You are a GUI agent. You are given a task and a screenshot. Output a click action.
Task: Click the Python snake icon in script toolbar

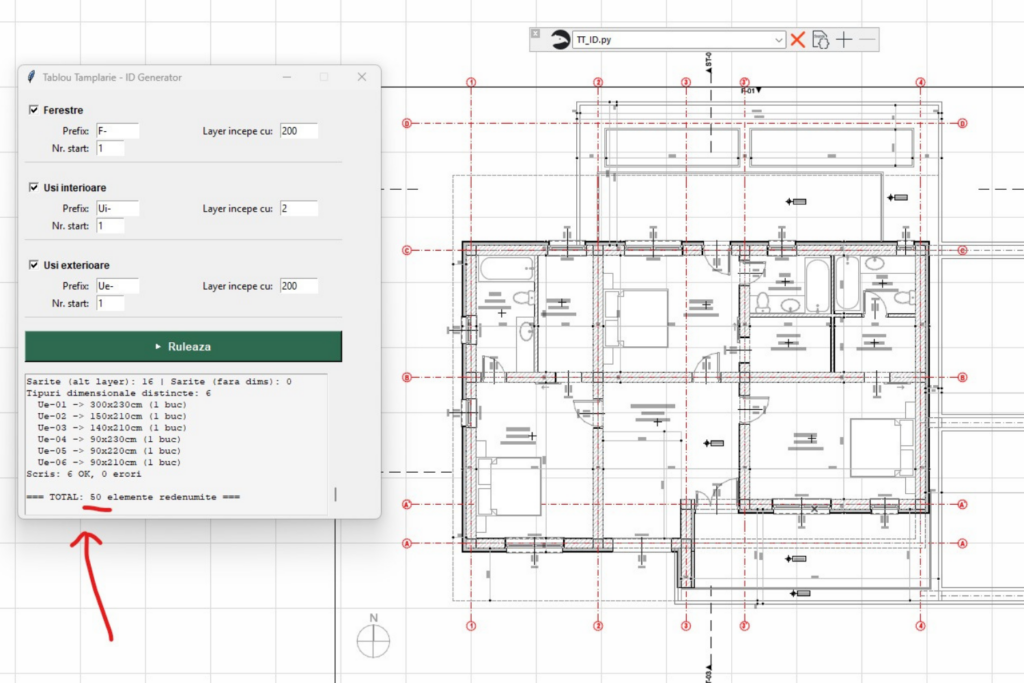click(x=560, y=40)
